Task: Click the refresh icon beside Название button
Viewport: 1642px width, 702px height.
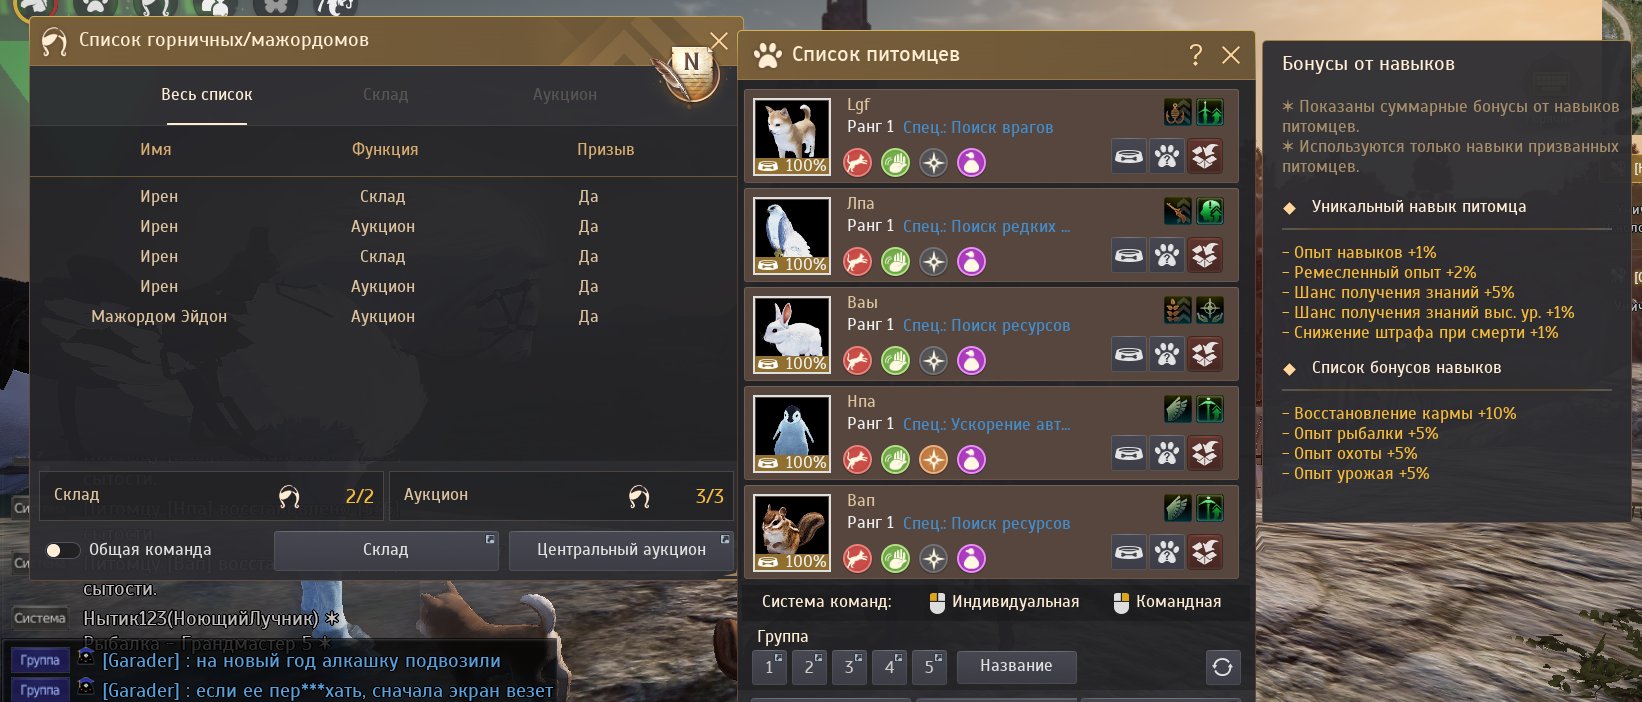Action: [x=1222, y=667]
